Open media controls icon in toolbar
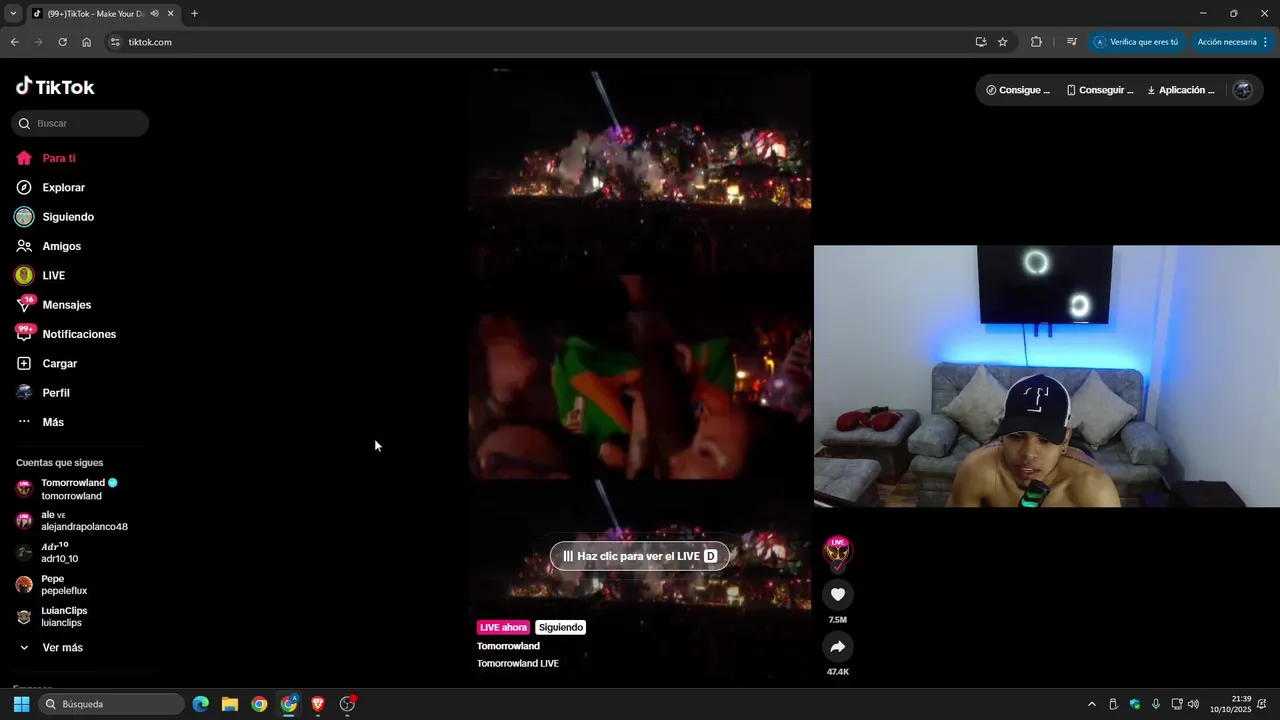Screen dimensions: 1280x720 coord(1071,42)
